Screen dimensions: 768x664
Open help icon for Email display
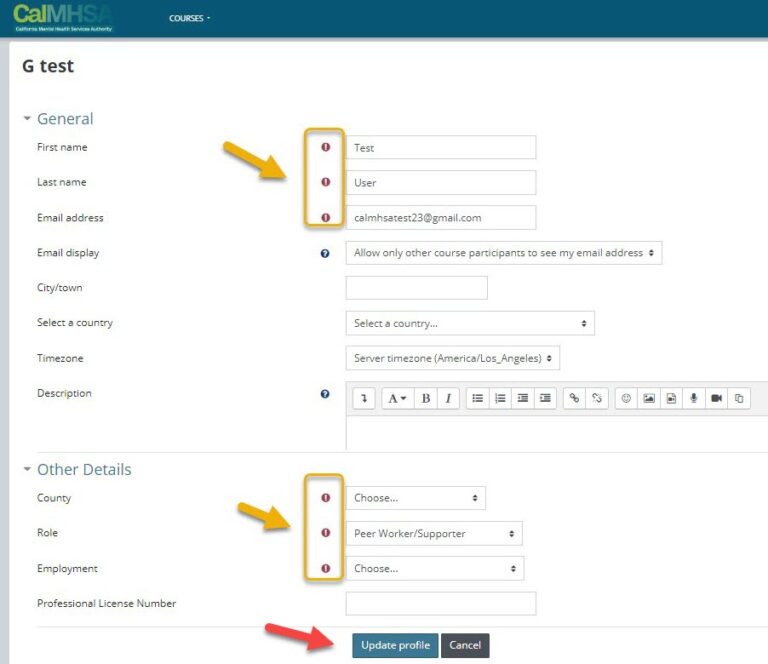pyautogui.click(x=325, y=253)
